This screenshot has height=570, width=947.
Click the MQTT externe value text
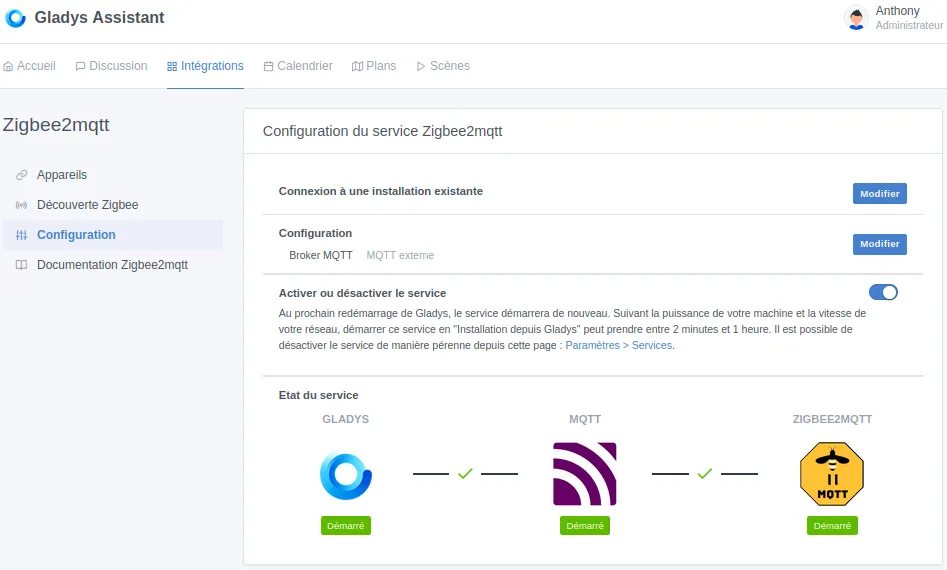point(400,255)
